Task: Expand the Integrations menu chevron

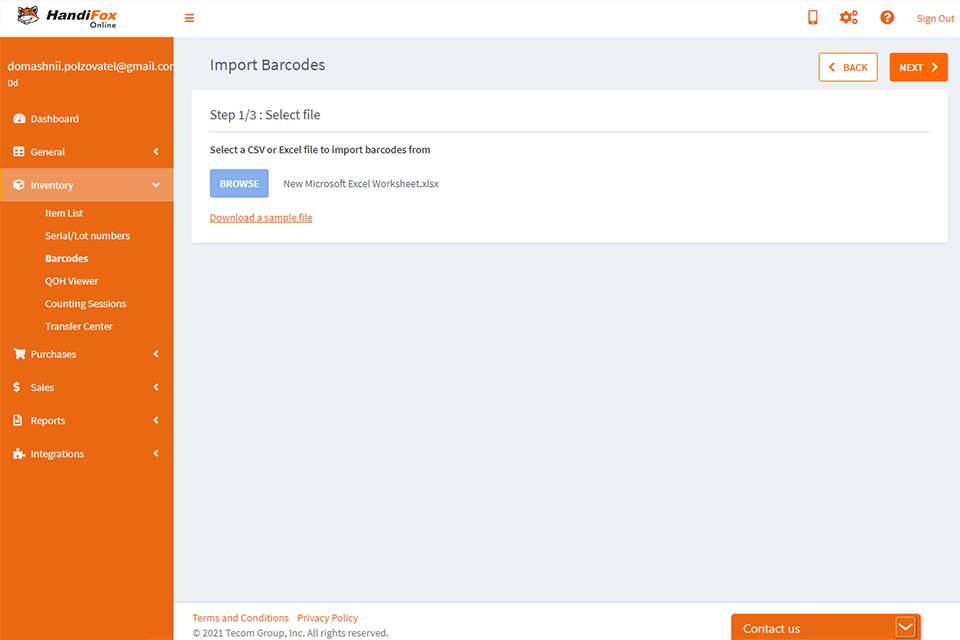Action: 156,453
